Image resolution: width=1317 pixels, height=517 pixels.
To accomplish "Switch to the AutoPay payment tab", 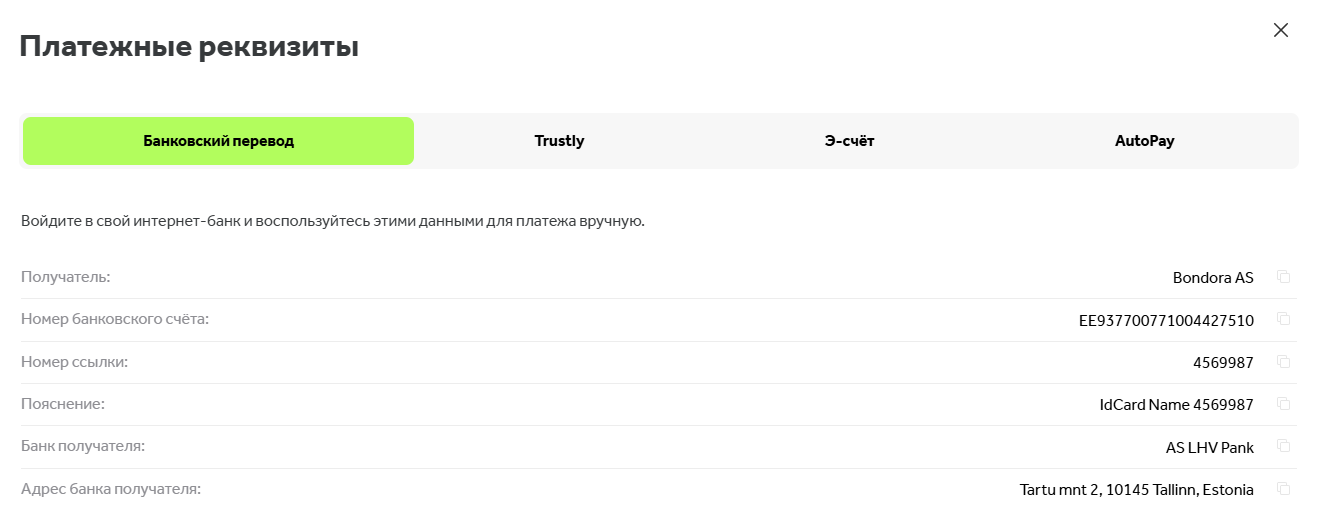I will [1144, 141].
